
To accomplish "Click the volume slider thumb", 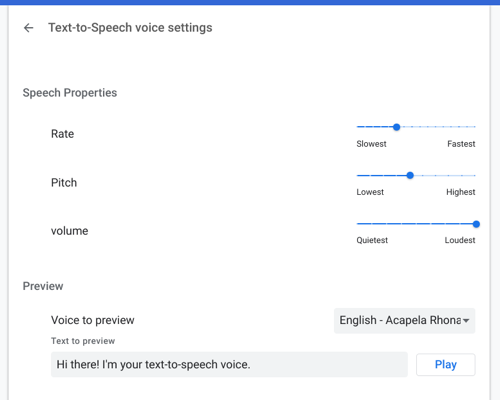I will point(476,224).
